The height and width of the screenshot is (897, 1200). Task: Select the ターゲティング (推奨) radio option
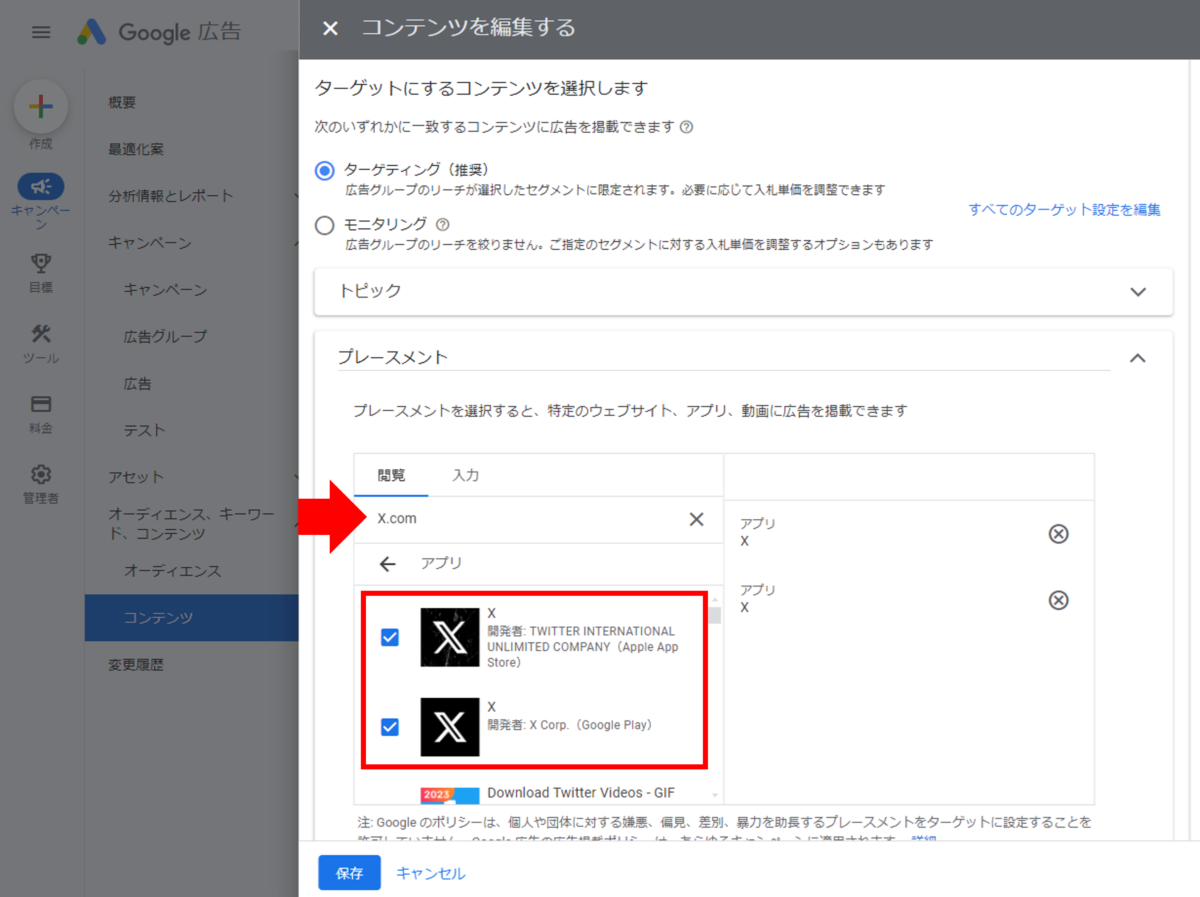(324, 171)
